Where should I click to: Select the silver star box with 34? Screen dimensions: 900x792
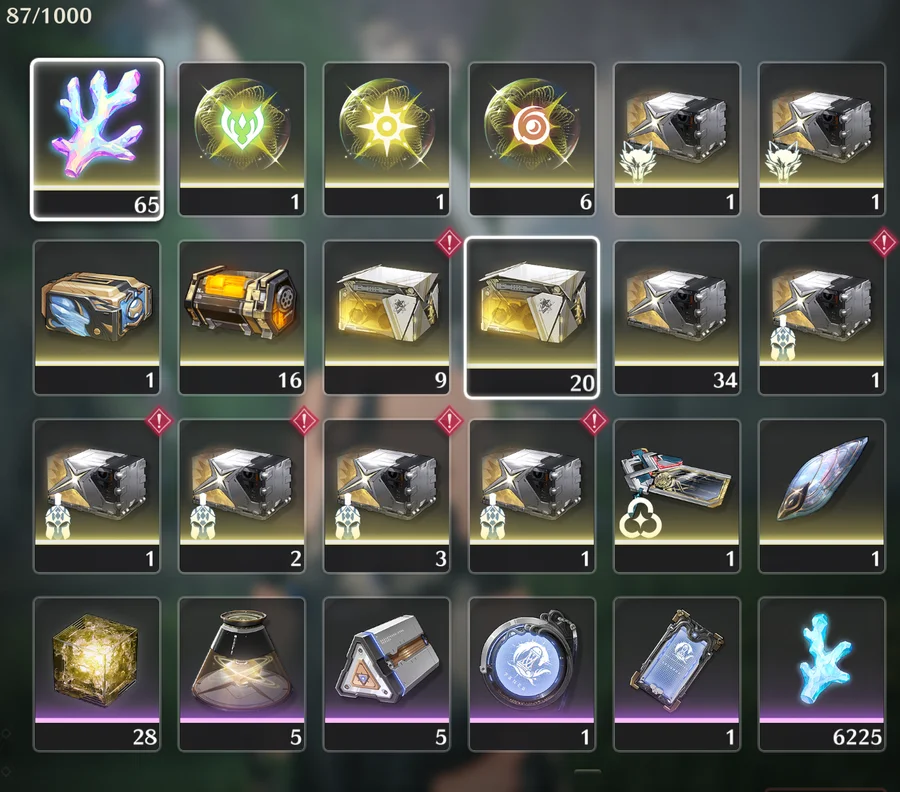tap(677, 317)
